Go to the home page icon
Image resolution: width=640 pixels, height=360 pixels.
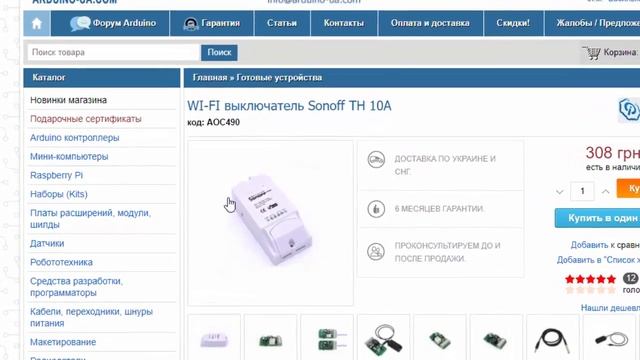[x=37, y=23]
